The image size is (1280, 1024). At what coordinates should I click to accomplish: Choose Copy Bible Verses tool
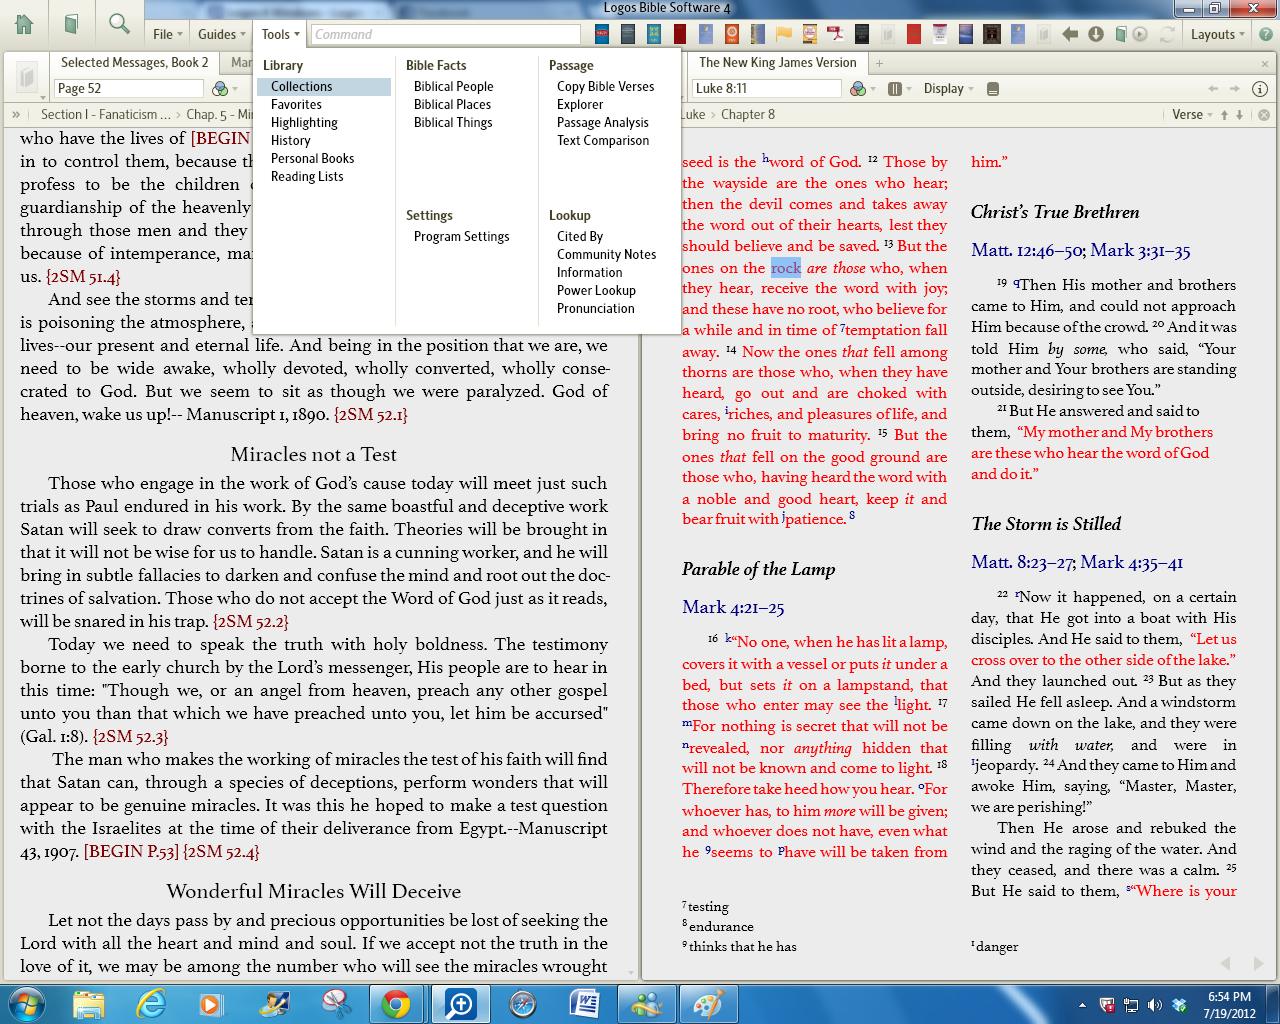click(605, 87)
